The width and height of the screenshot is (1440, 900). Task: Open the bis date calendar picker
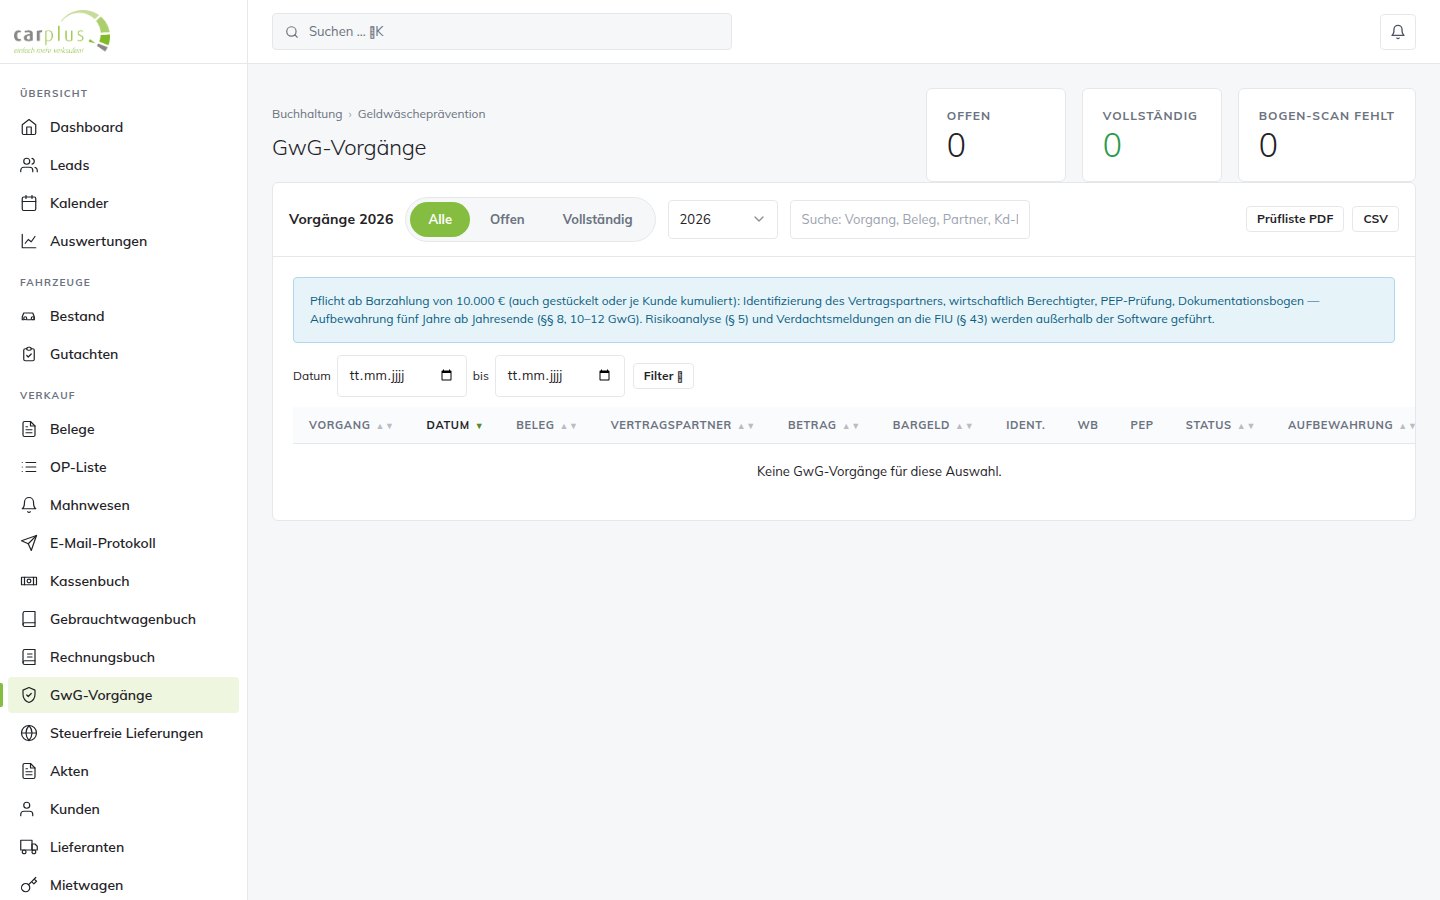tap(604, 376)
